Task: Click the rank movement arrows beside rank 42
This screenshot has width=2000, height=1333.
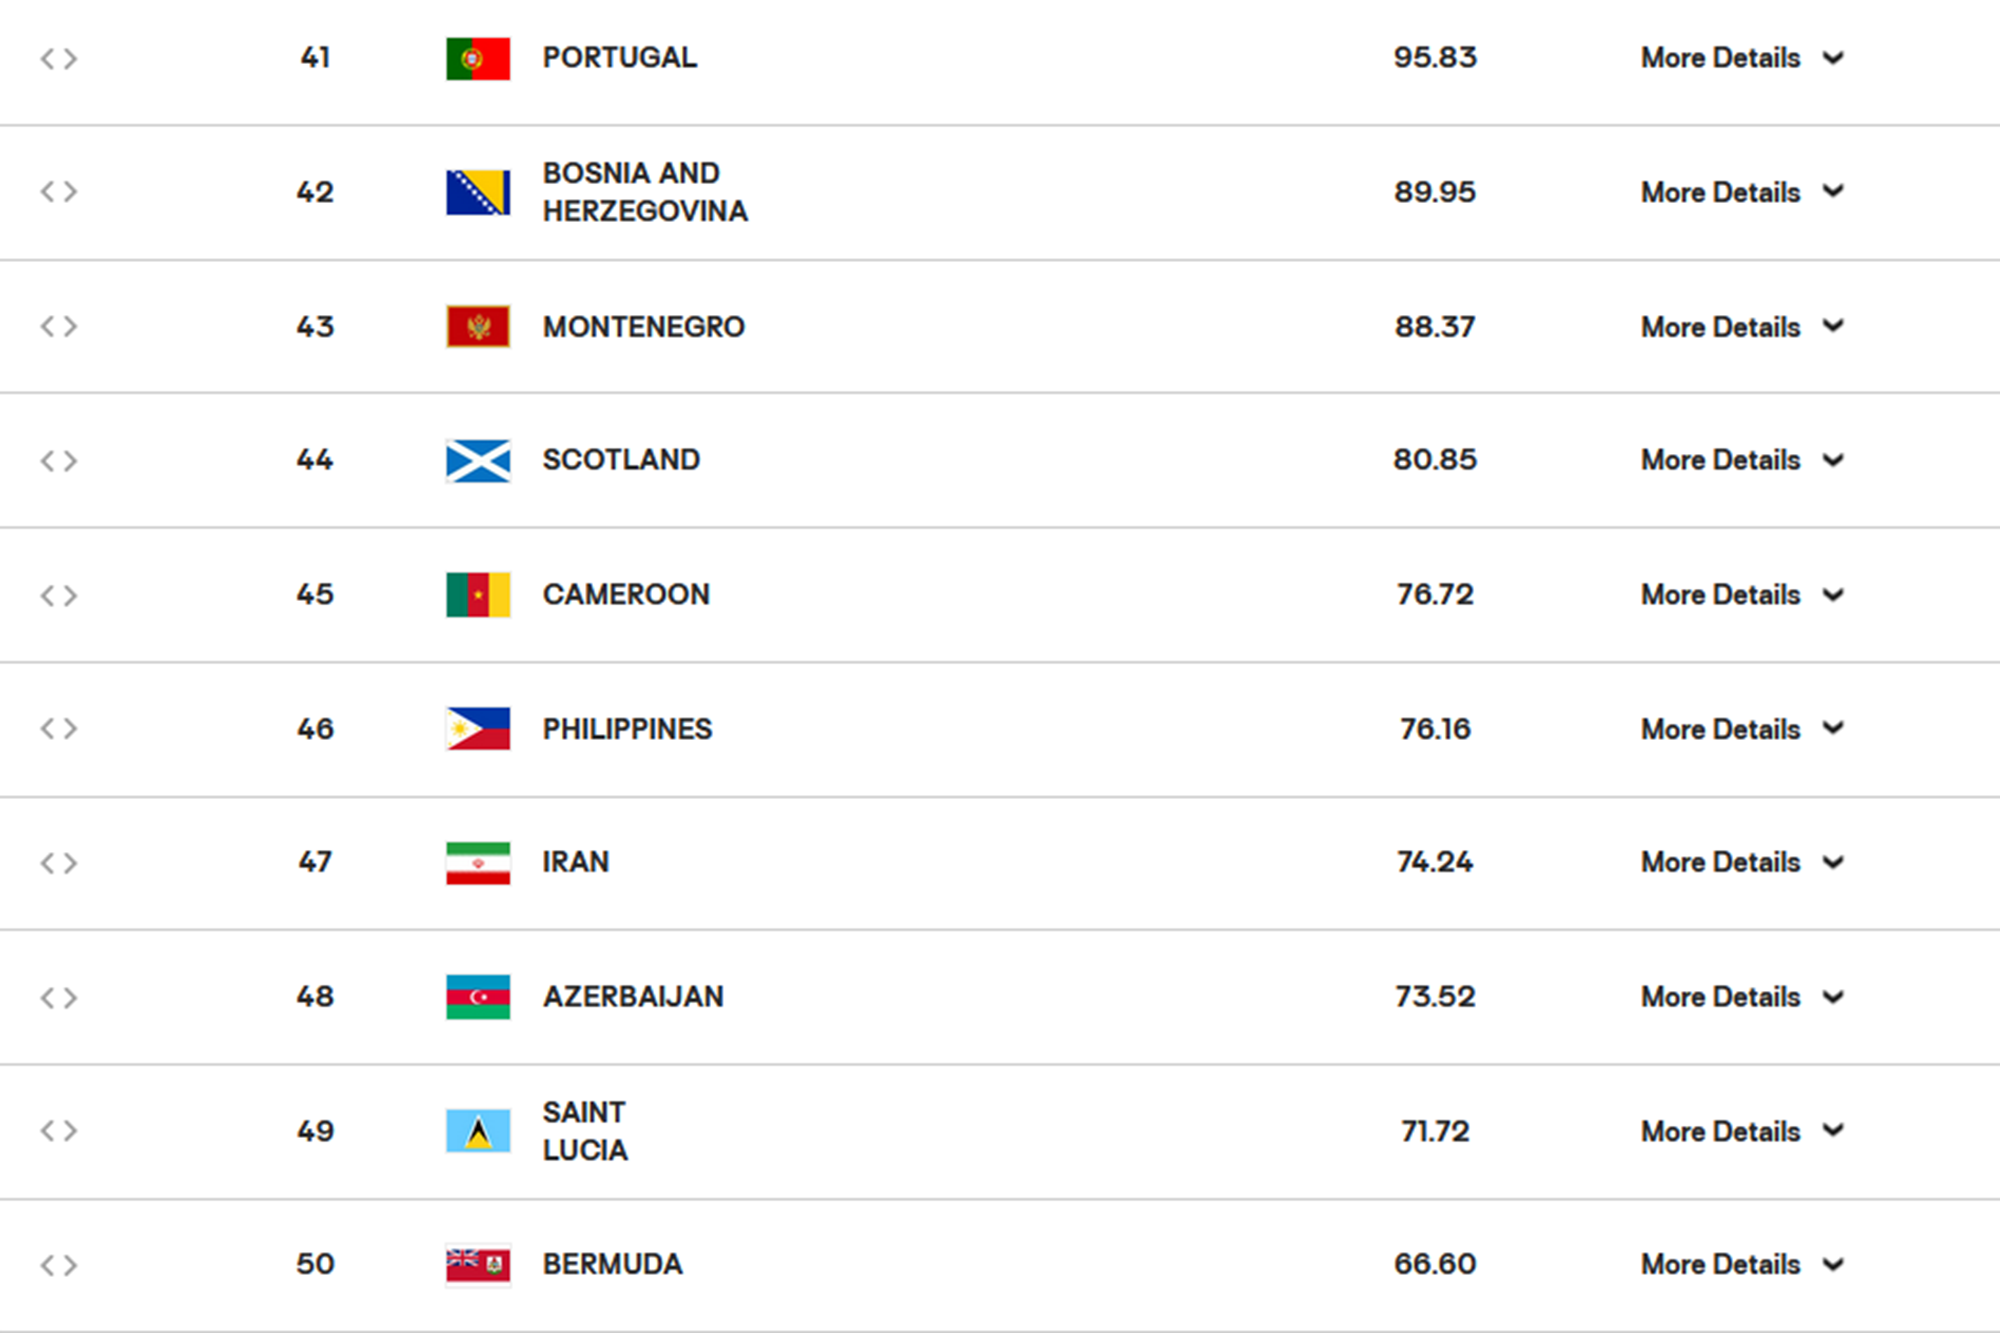Action: click(58, 192)
